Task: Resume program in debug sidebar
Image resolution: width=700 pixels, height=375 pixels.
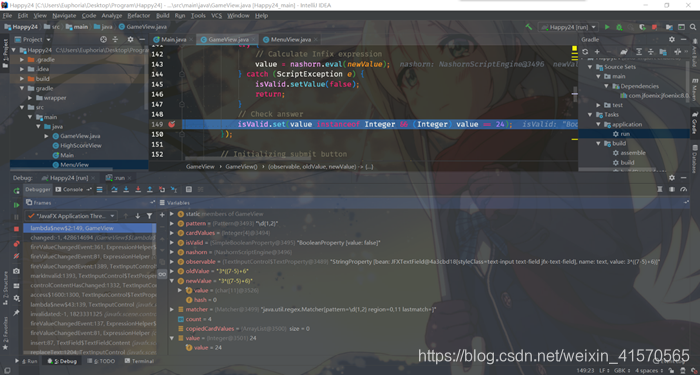Action: coord(17,205)
